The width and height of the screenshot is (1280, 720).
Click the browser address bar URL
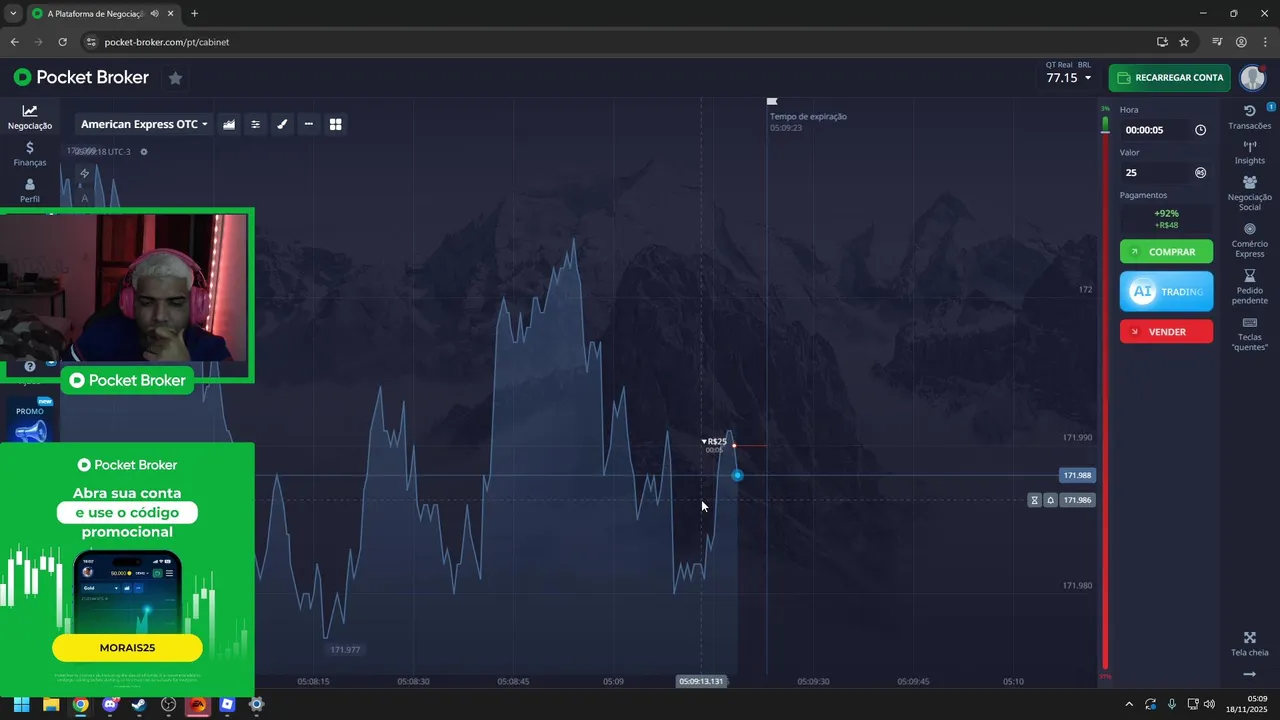click(x=167, y=42)
